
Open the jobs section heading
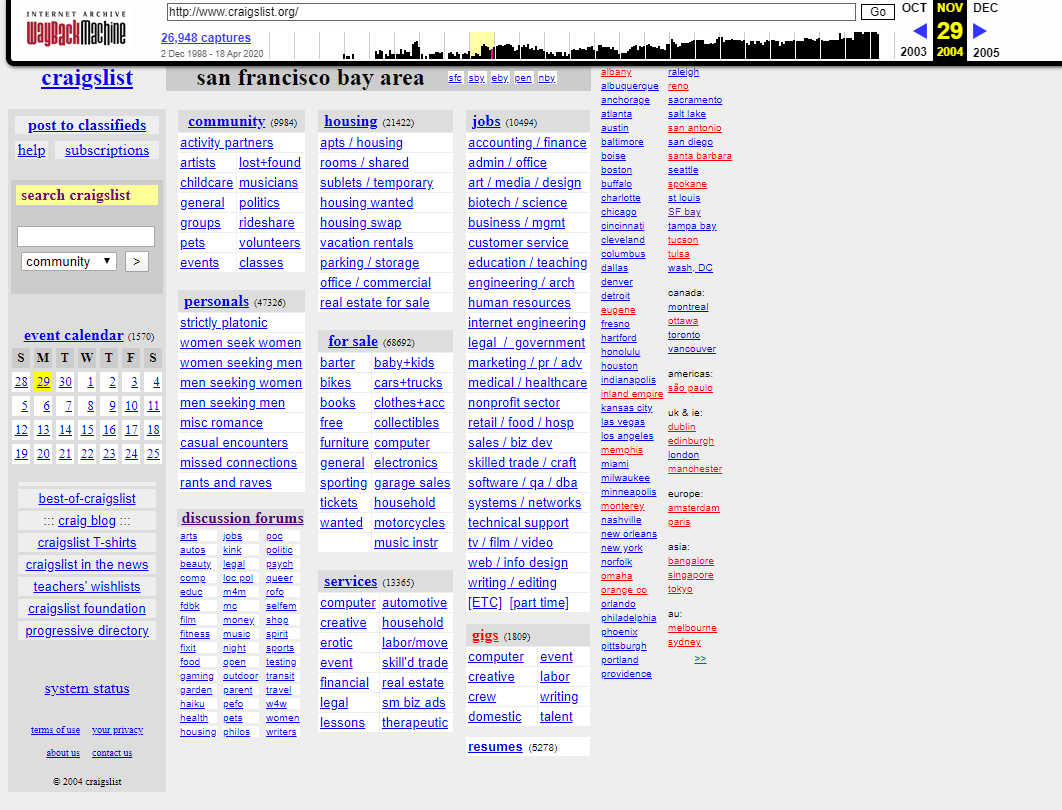[x=486, y=121]
